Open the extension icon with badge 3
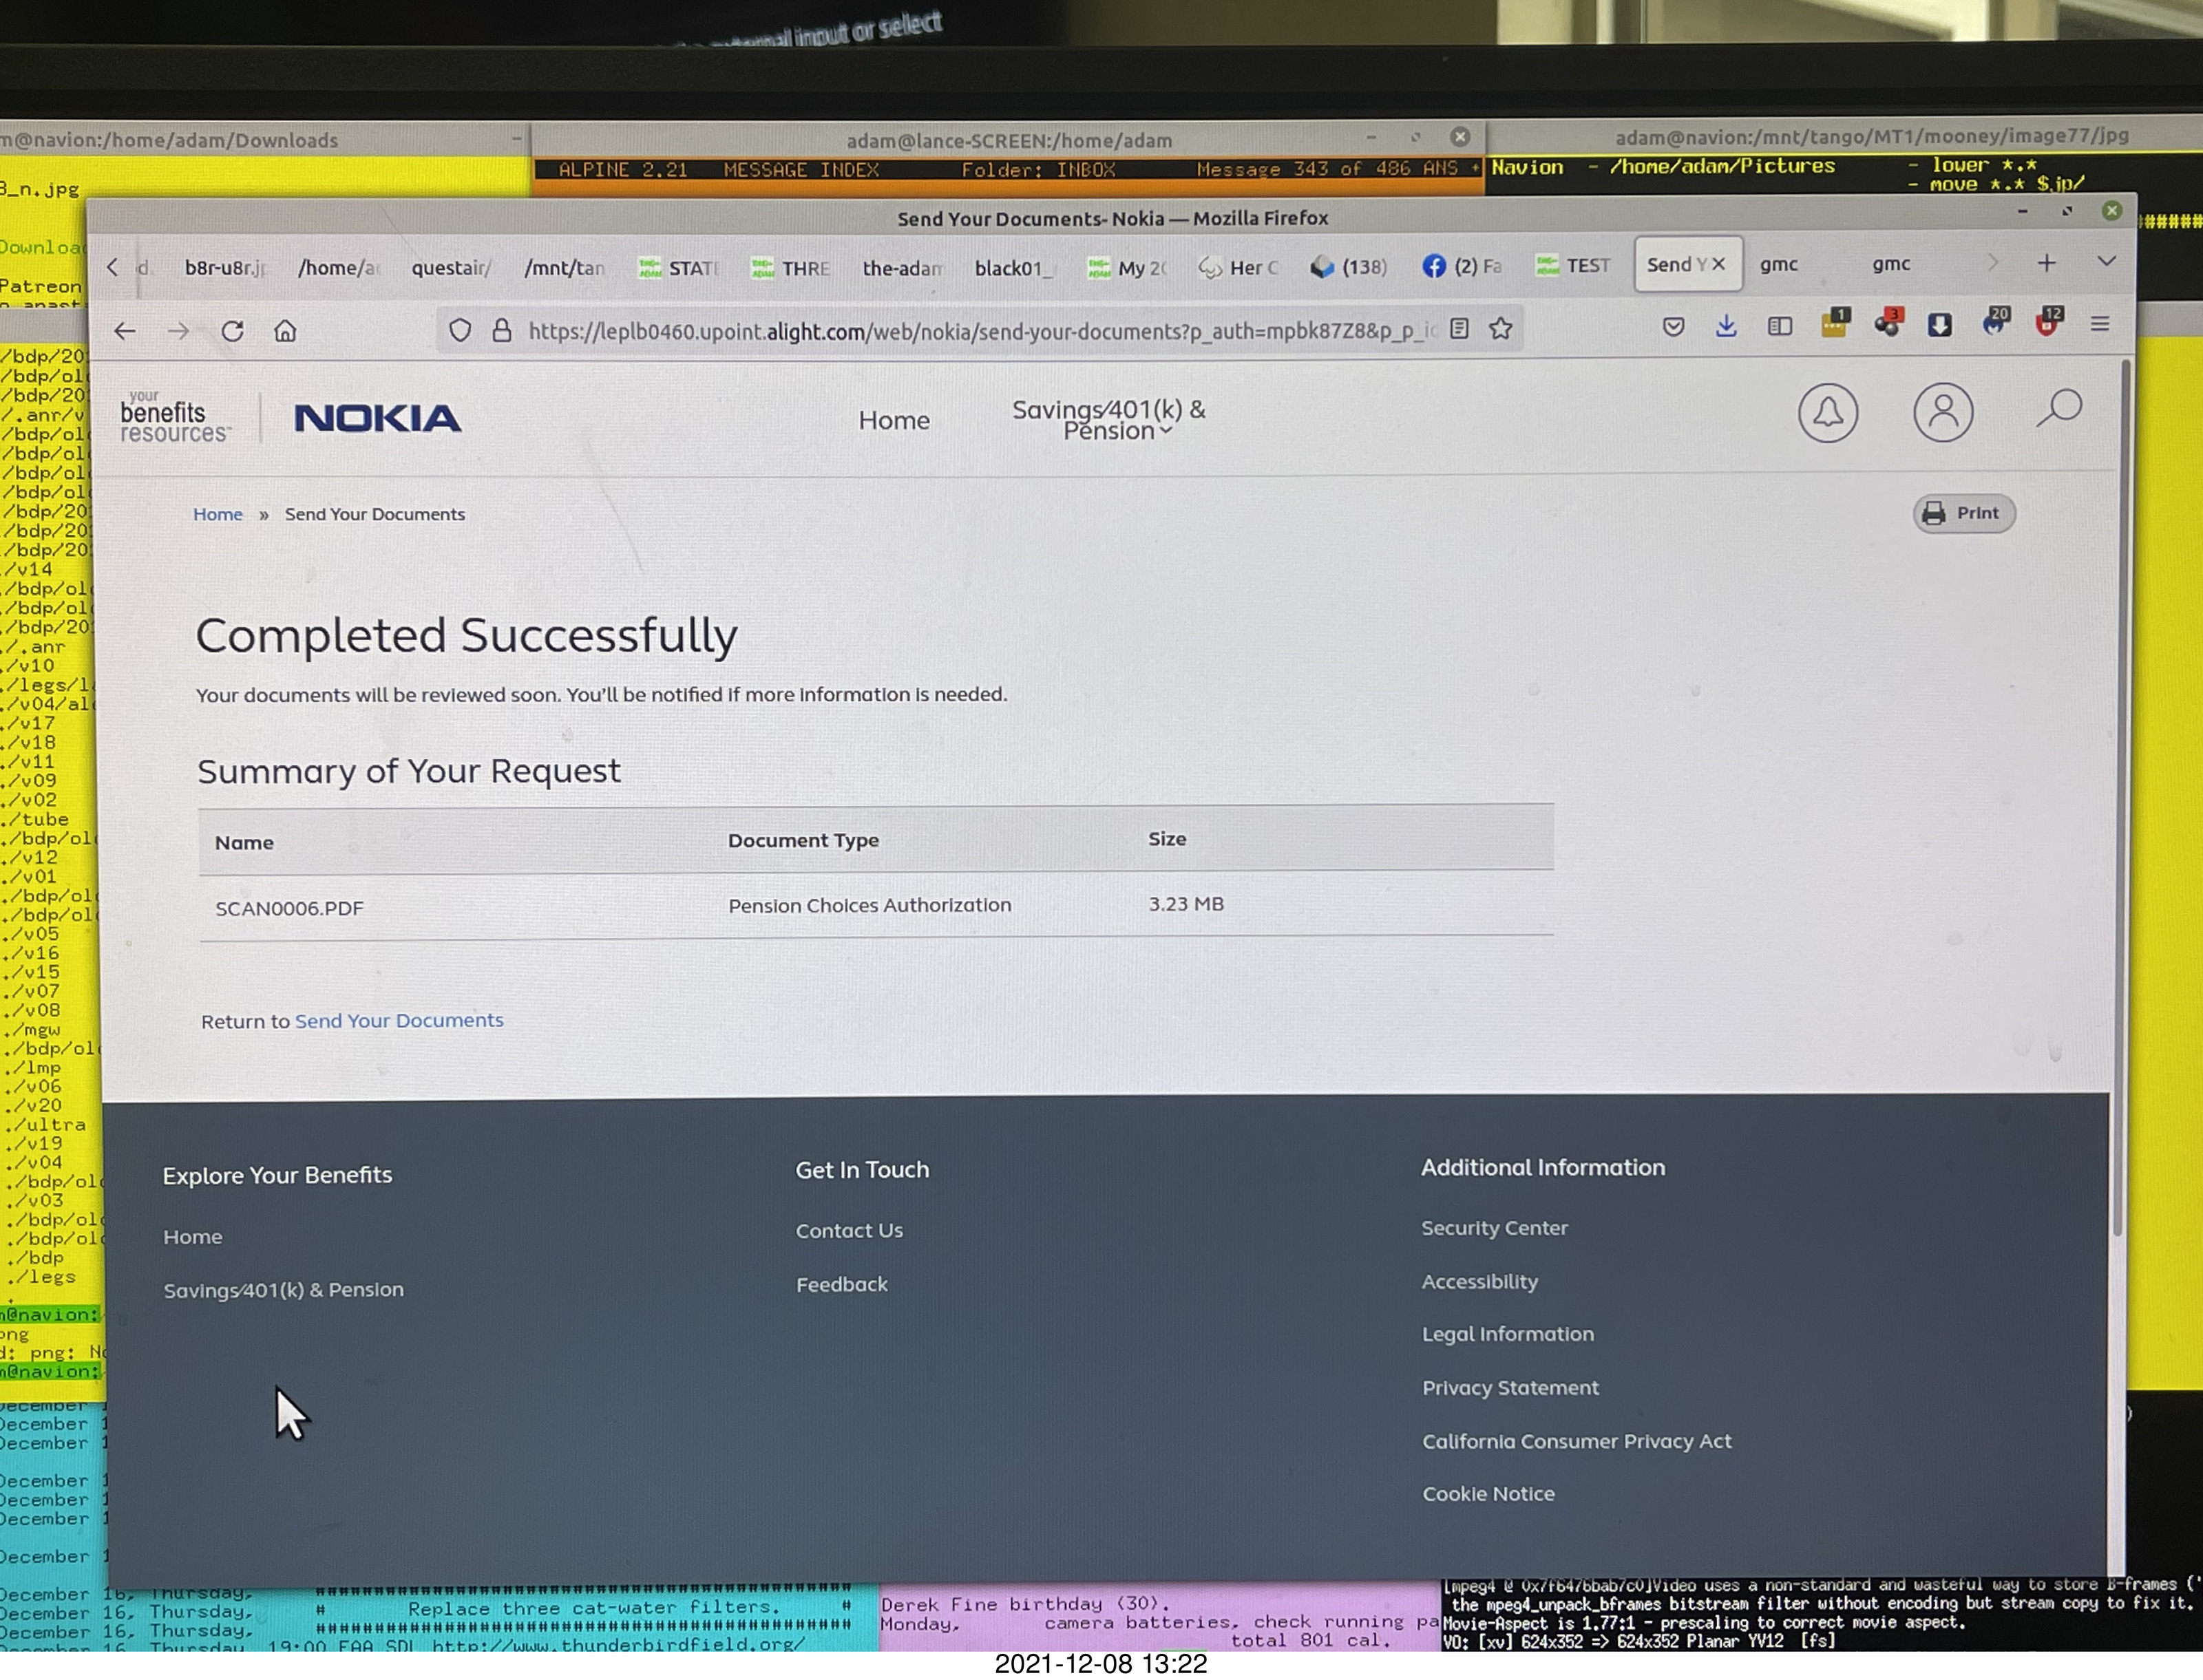Image resolution: width=2203 pixels, height=1680 pixels. (1888, 322)
